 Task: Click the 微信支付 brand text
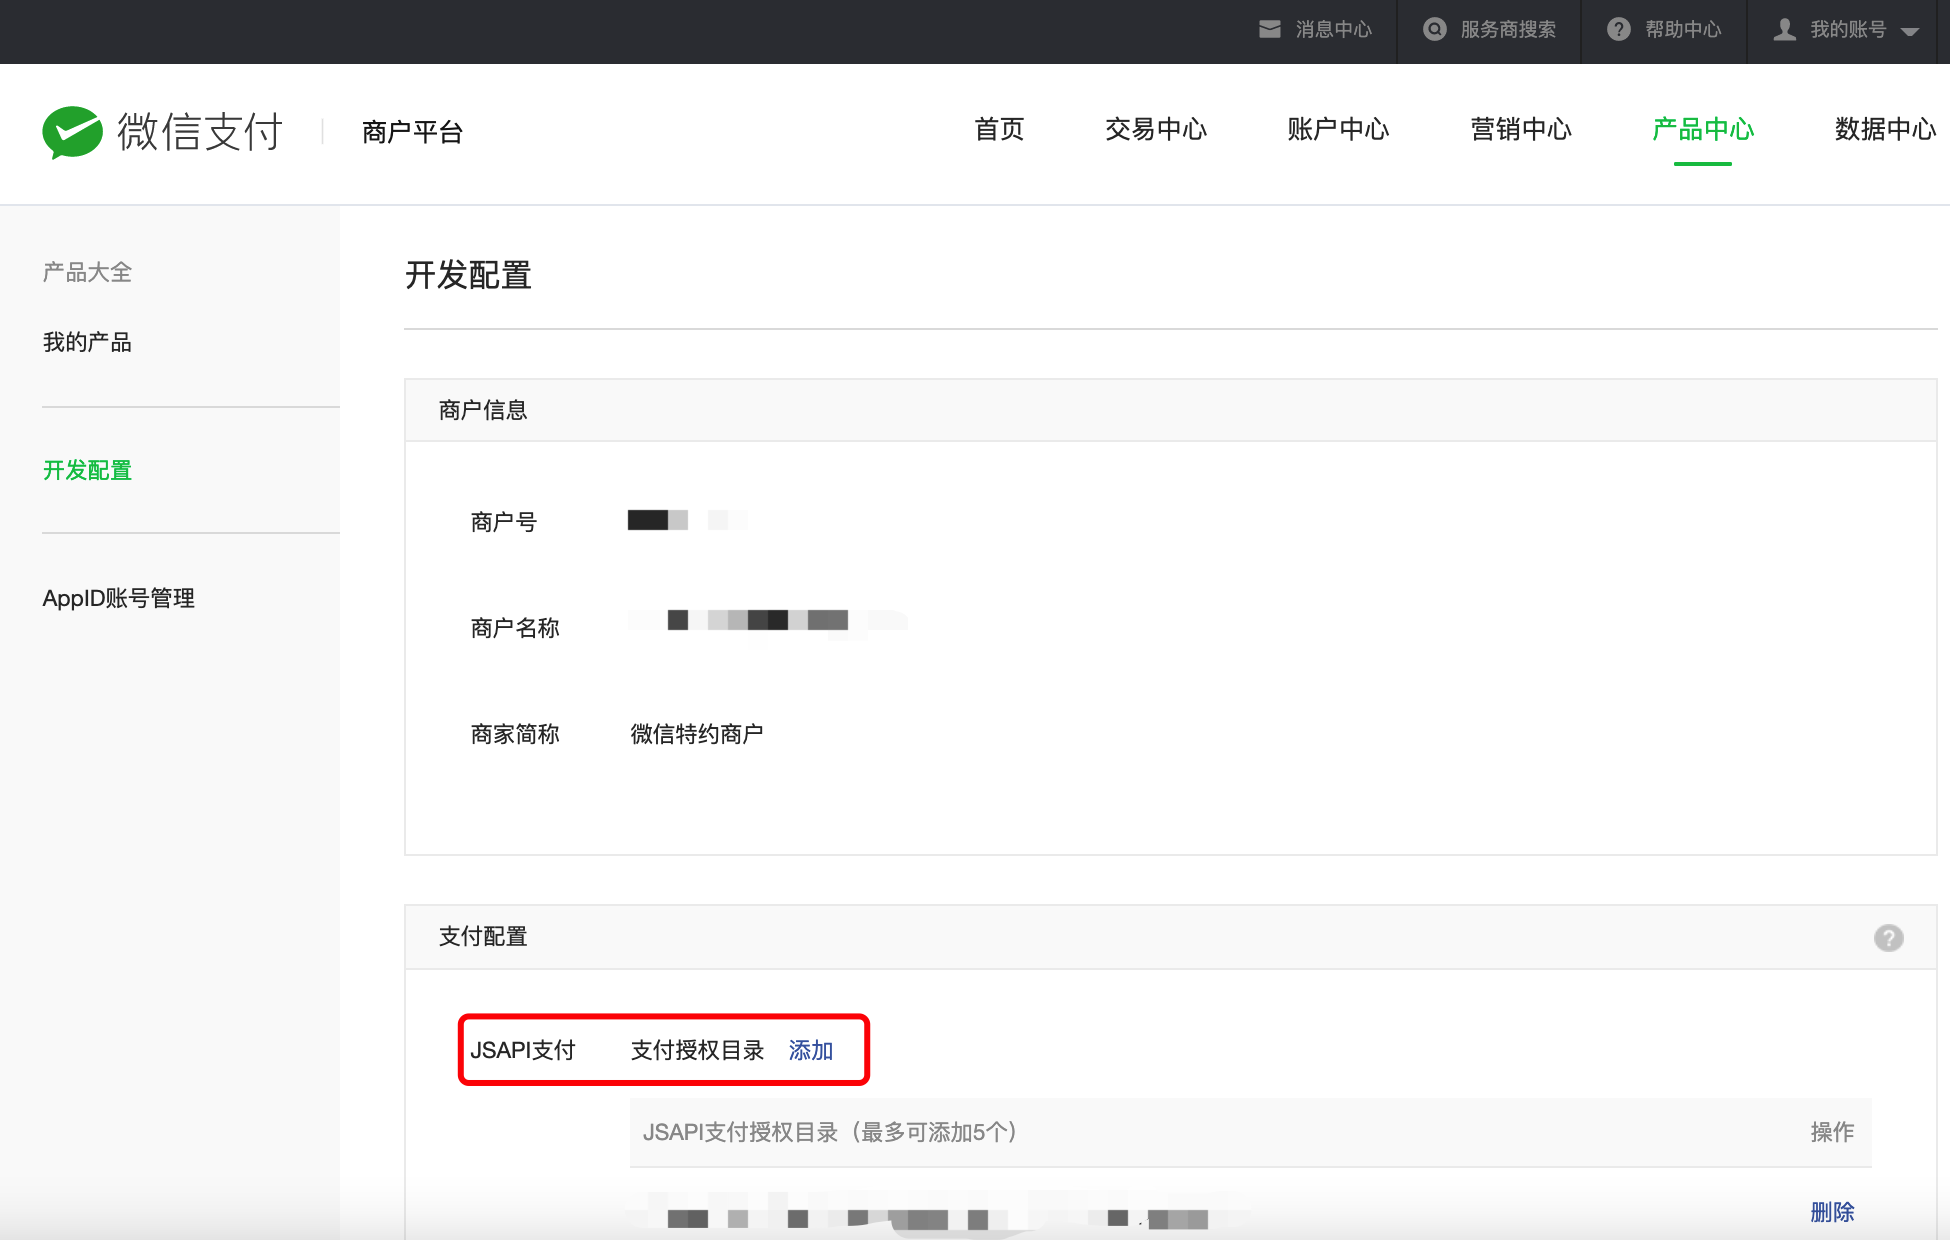pyautogui.click(x=200, y=132)
